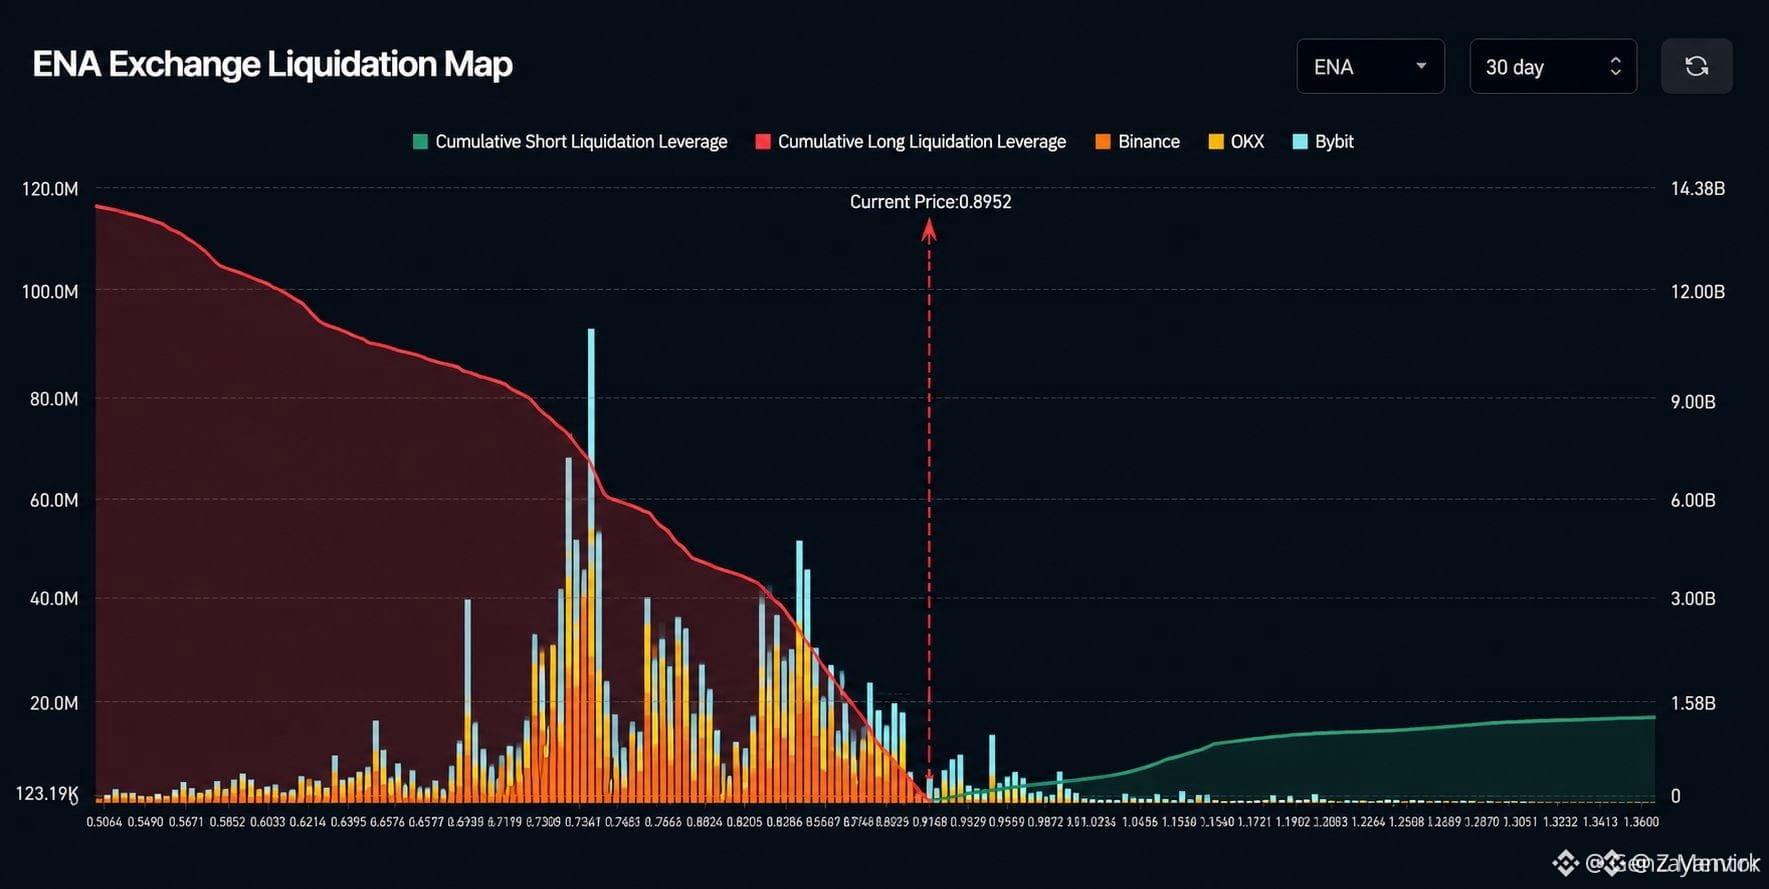Click the 12.00B right axis label

point(1698,292)
